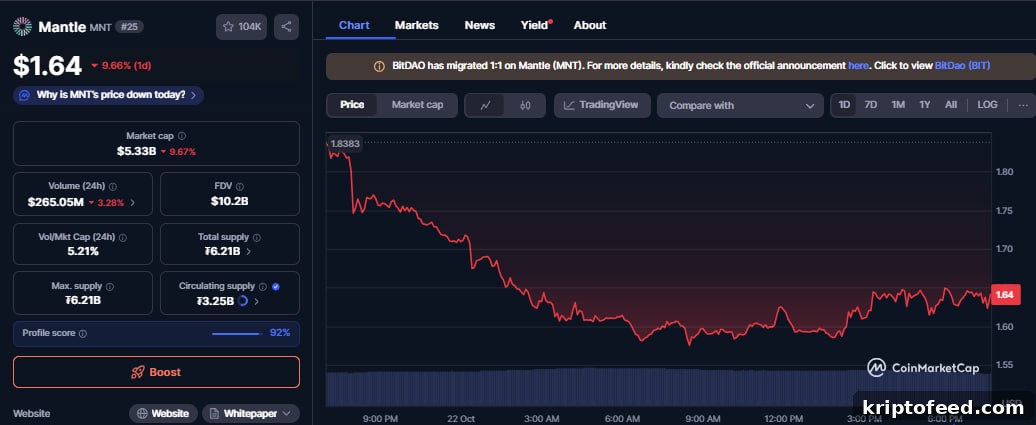Expand Circulating supply details chevron

pyautogui.click(x=256, y=301)
